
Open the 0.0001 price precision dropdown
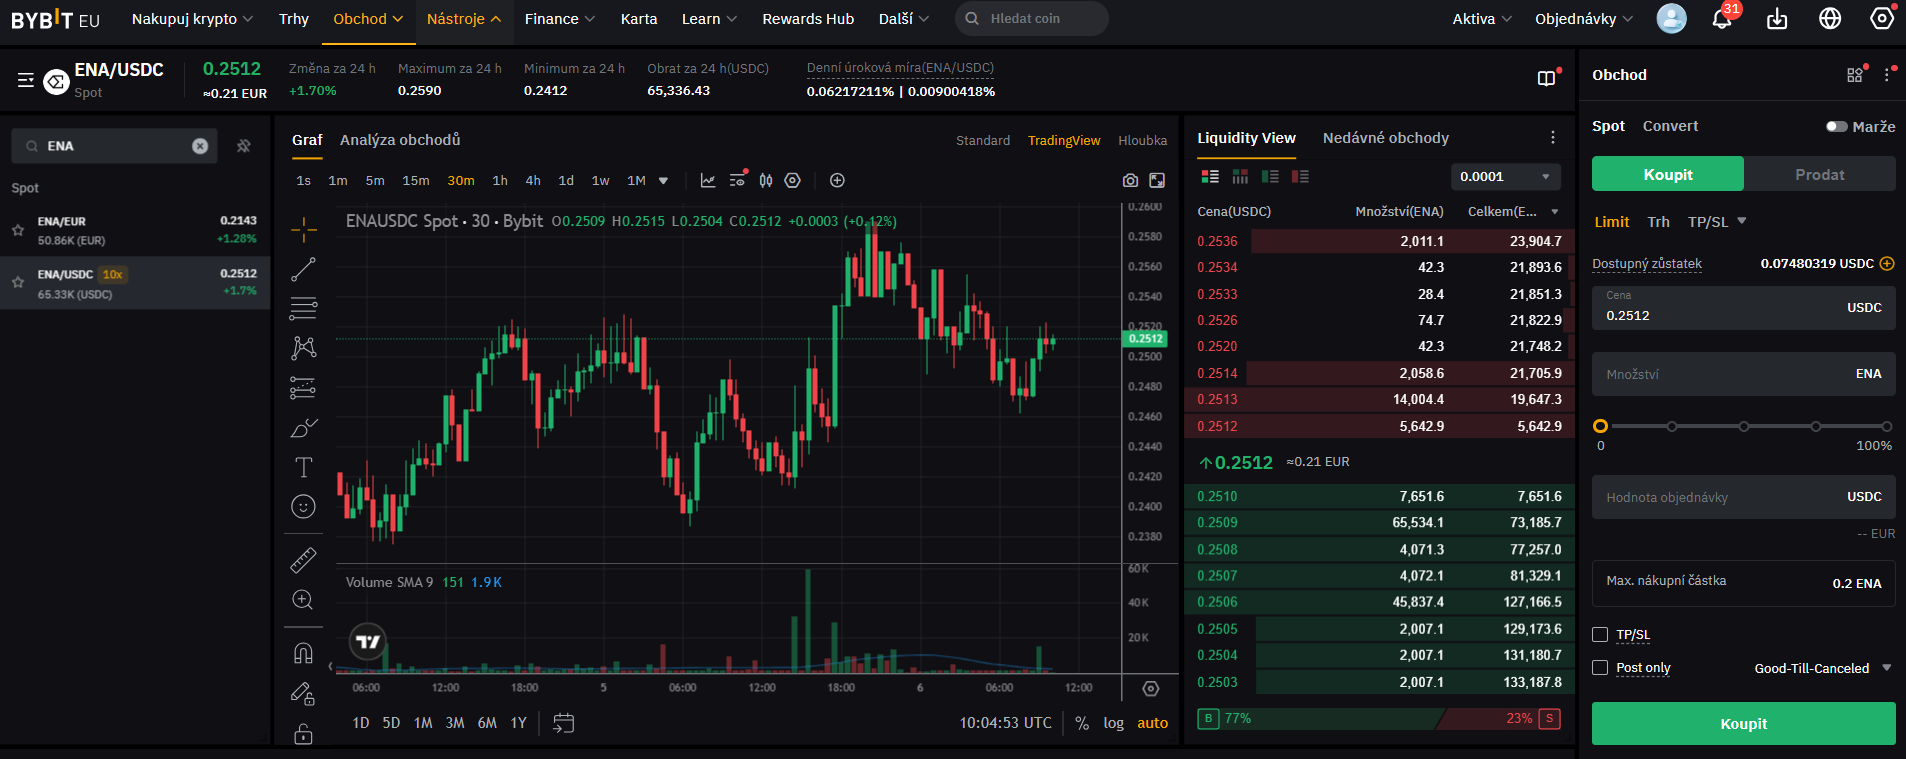point(1505,177)
